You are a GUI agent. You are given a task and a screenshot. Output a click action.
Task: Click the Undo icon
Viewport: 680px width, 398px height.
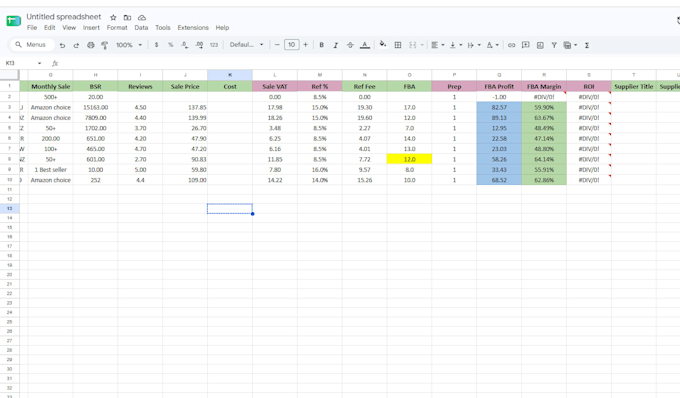pyautogui.click(x=62, y=45)
